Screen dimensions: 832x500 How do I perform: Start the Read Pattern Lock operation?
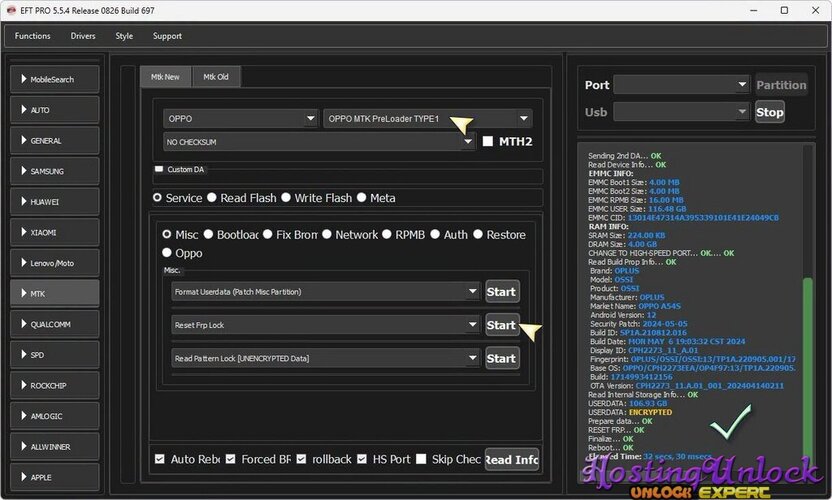point(501,358)
